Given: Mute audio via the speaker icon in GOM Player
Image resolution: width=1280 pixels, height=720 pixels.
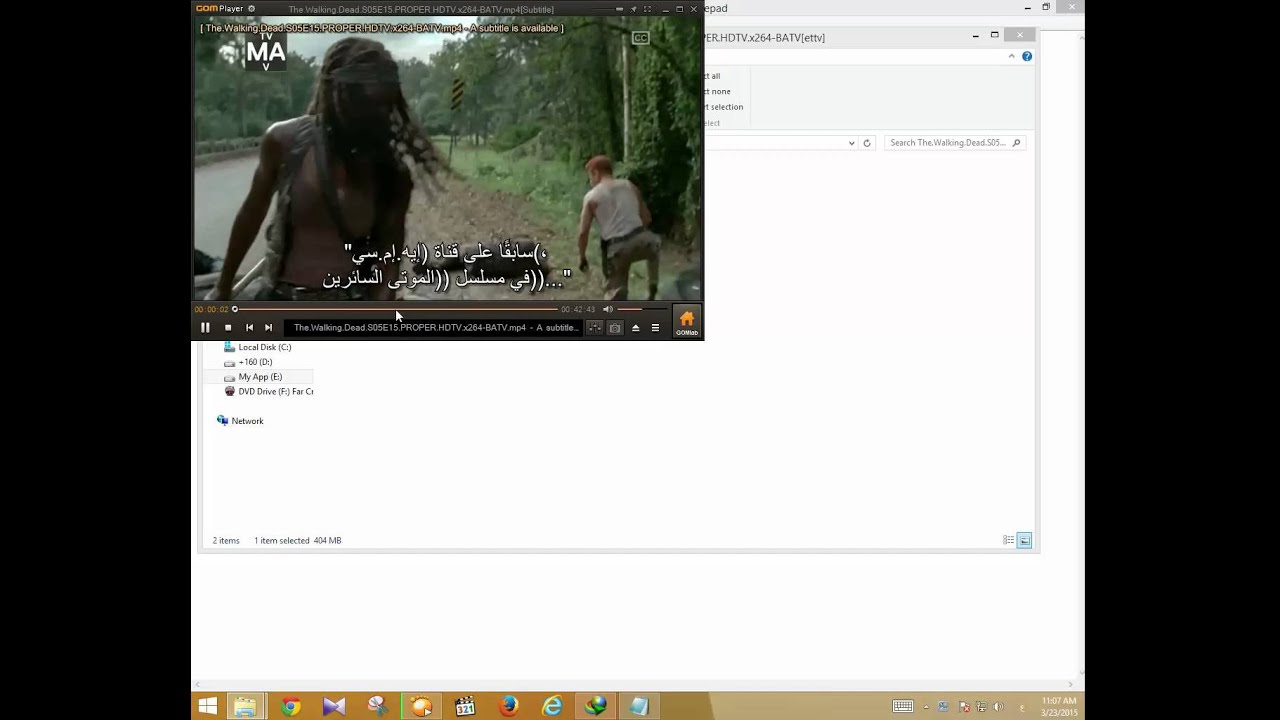Looking at the screenshot, I should tap(607, 309).
